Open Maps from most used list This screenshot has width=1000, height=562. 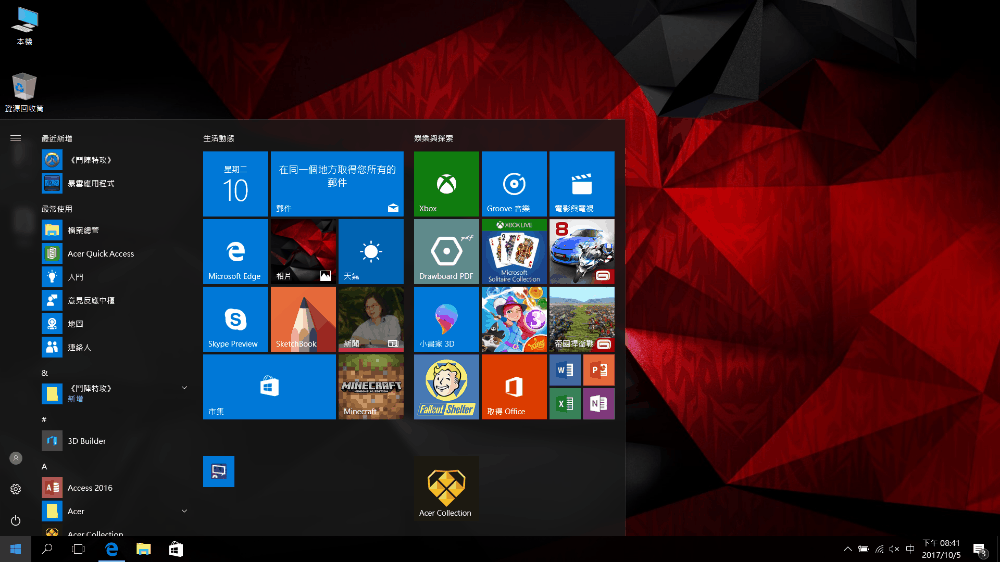point(115,323)
